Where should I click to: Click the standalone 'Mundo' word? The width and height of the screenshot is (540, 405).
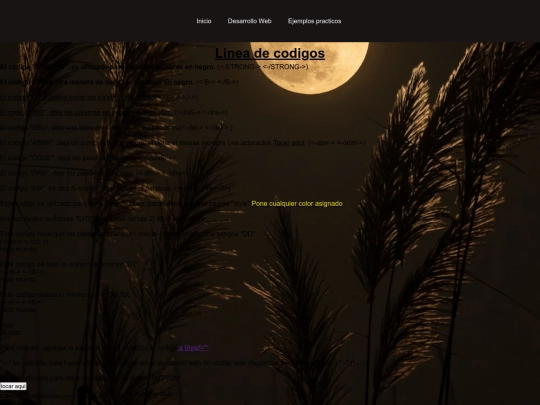(x=10, y=333)
